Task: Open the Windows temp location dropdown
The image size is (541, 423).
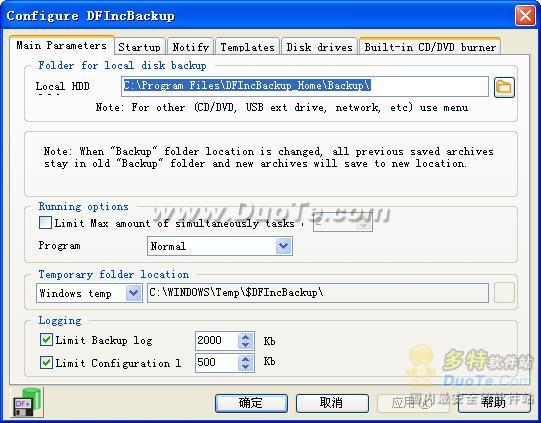Action: click(134, 293)
